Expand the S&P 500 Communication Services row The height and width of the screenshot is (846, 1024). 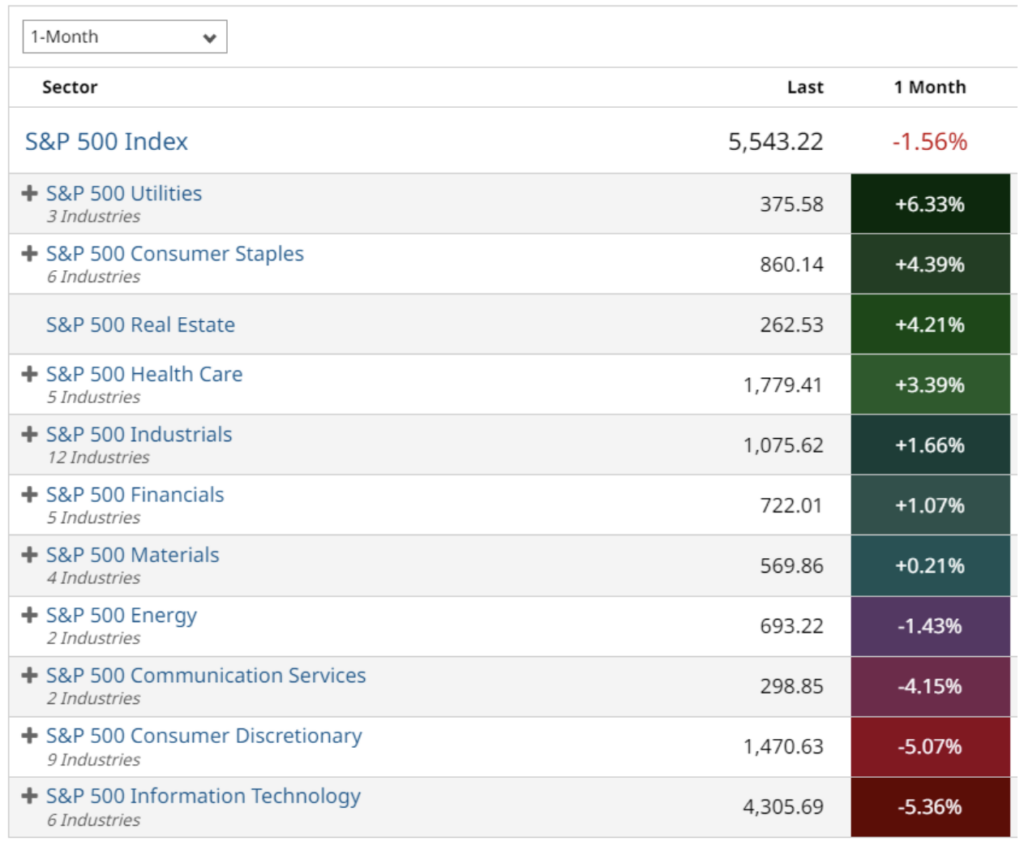coord(29,675)
